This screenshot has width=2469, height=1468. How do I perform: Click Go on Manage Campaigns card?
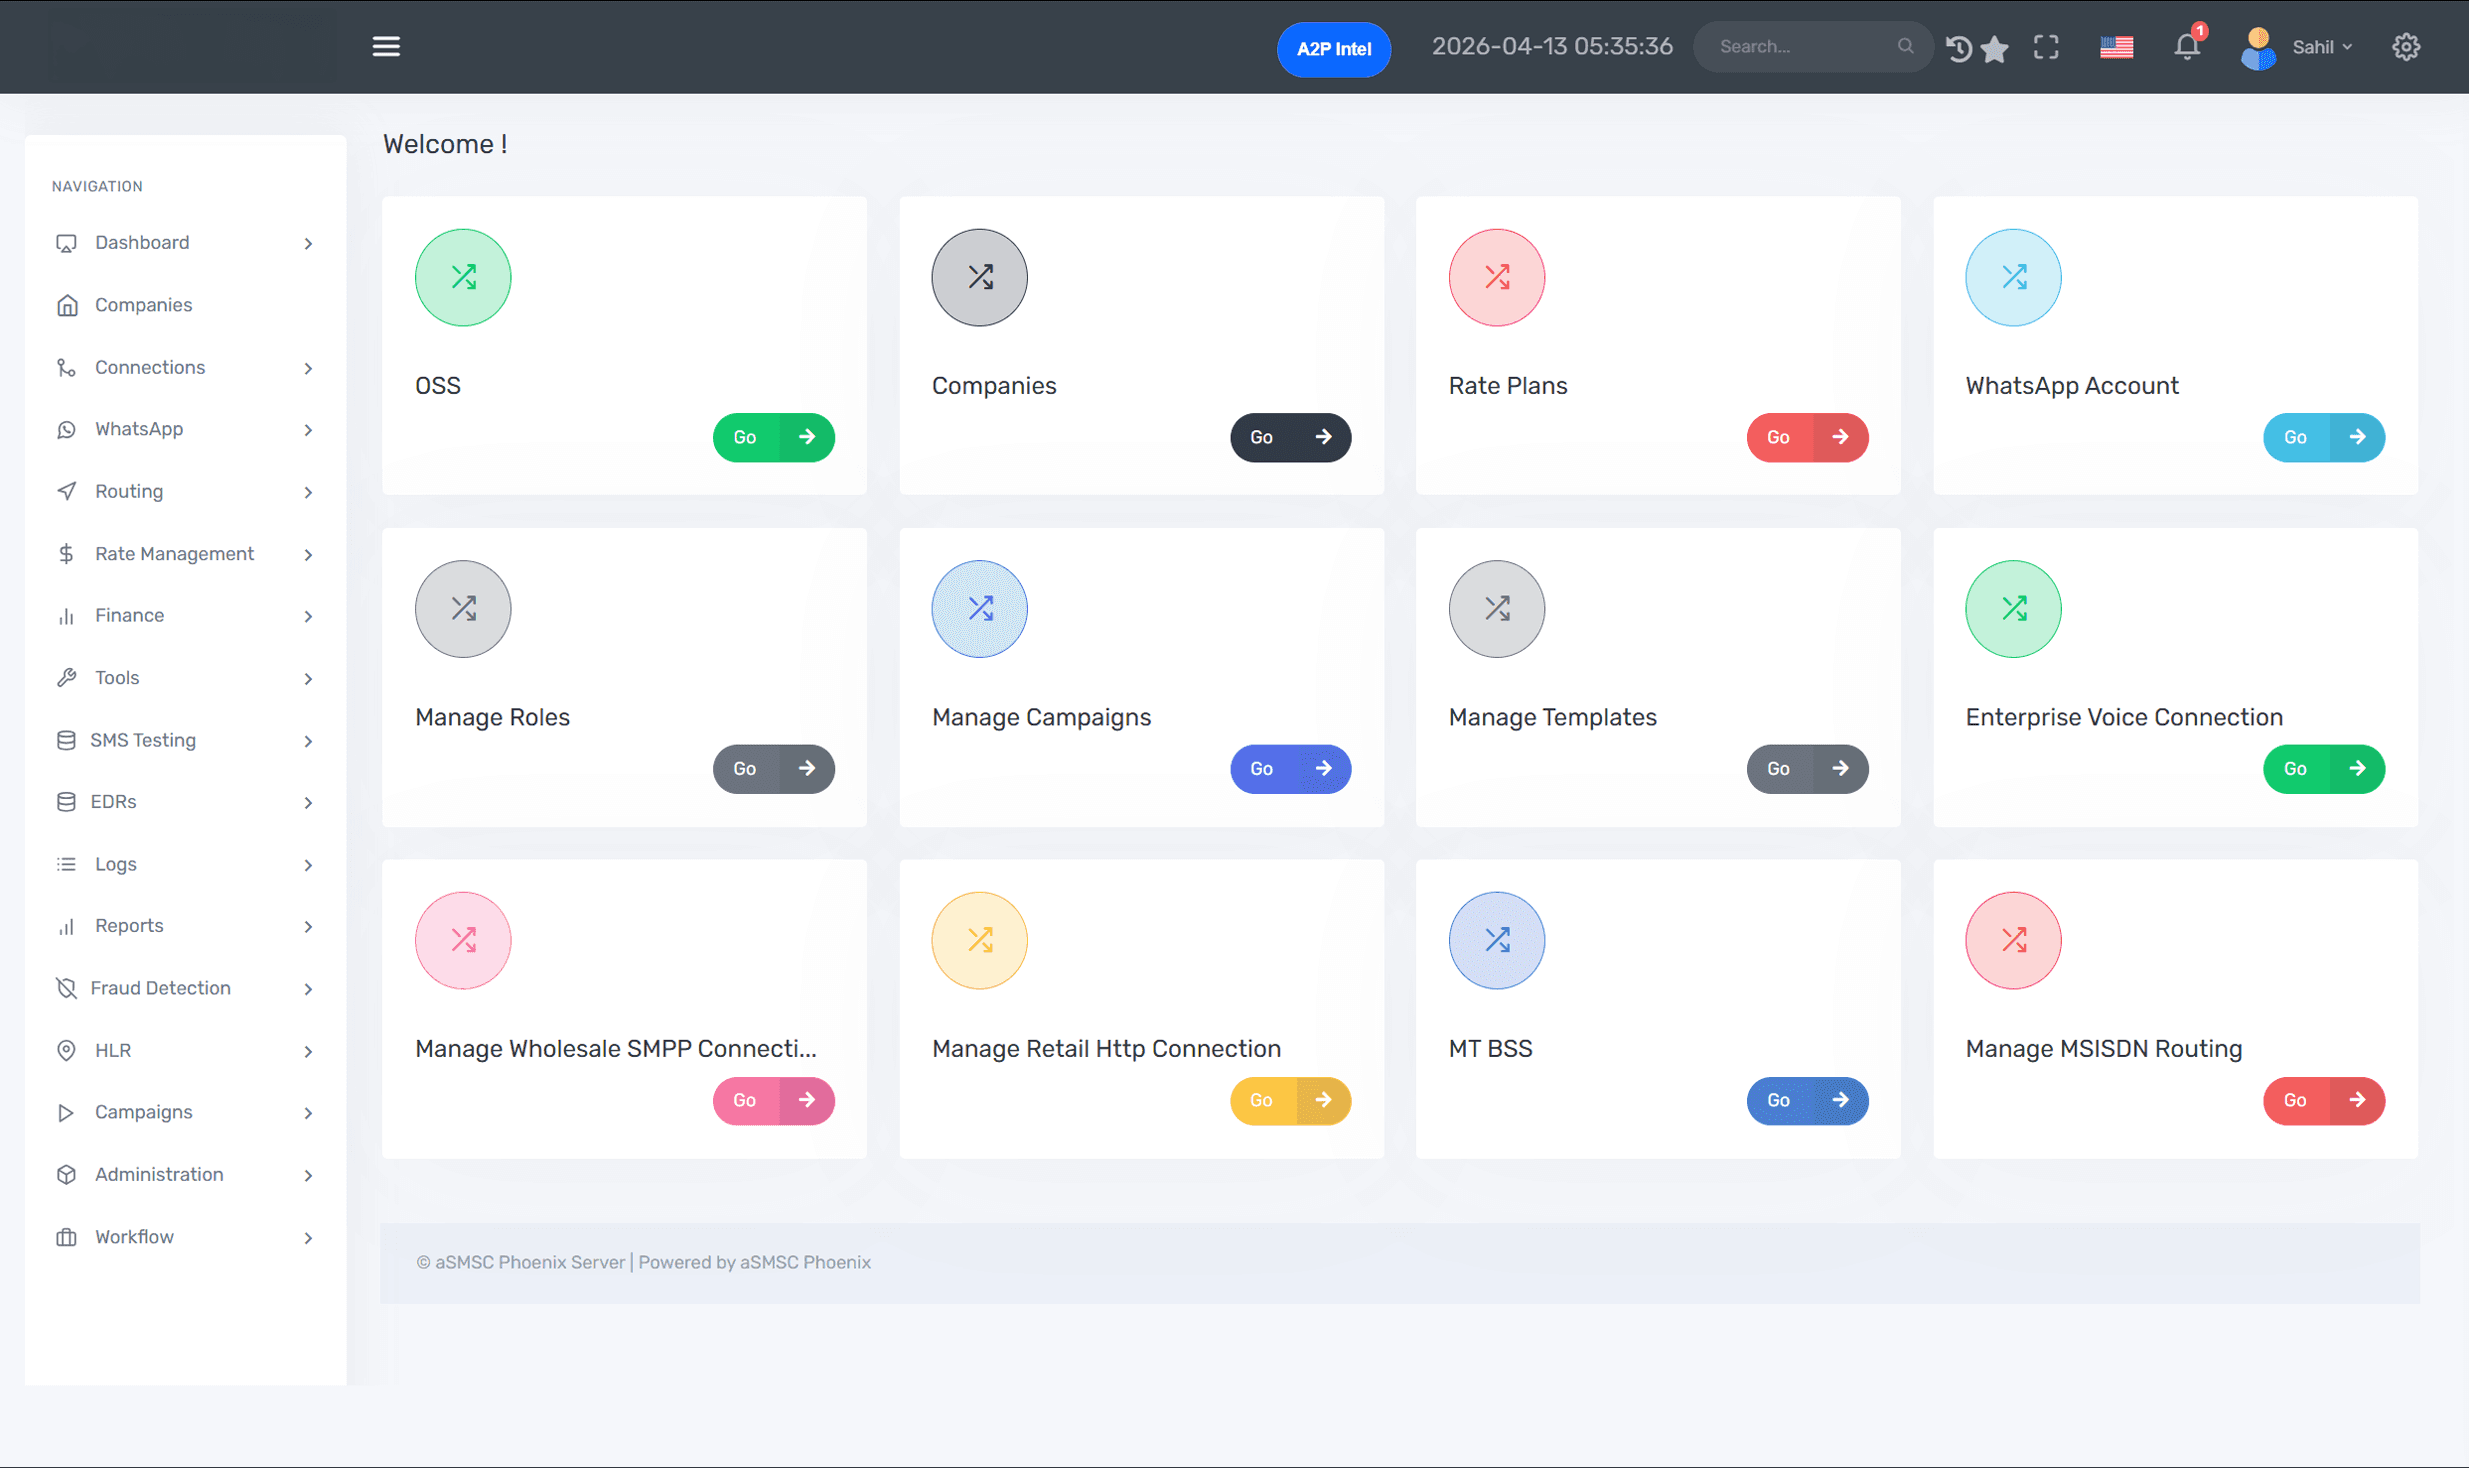(x=1290, y=769)
